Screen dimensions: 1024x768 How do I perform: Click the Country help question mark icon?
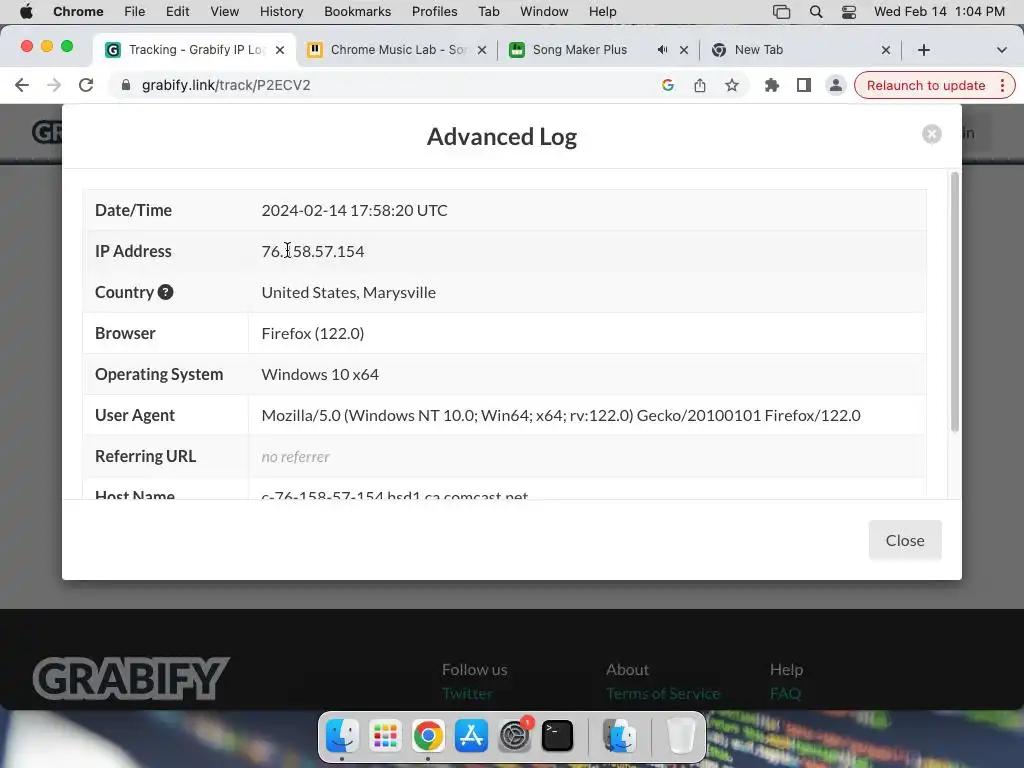point(165,292)
